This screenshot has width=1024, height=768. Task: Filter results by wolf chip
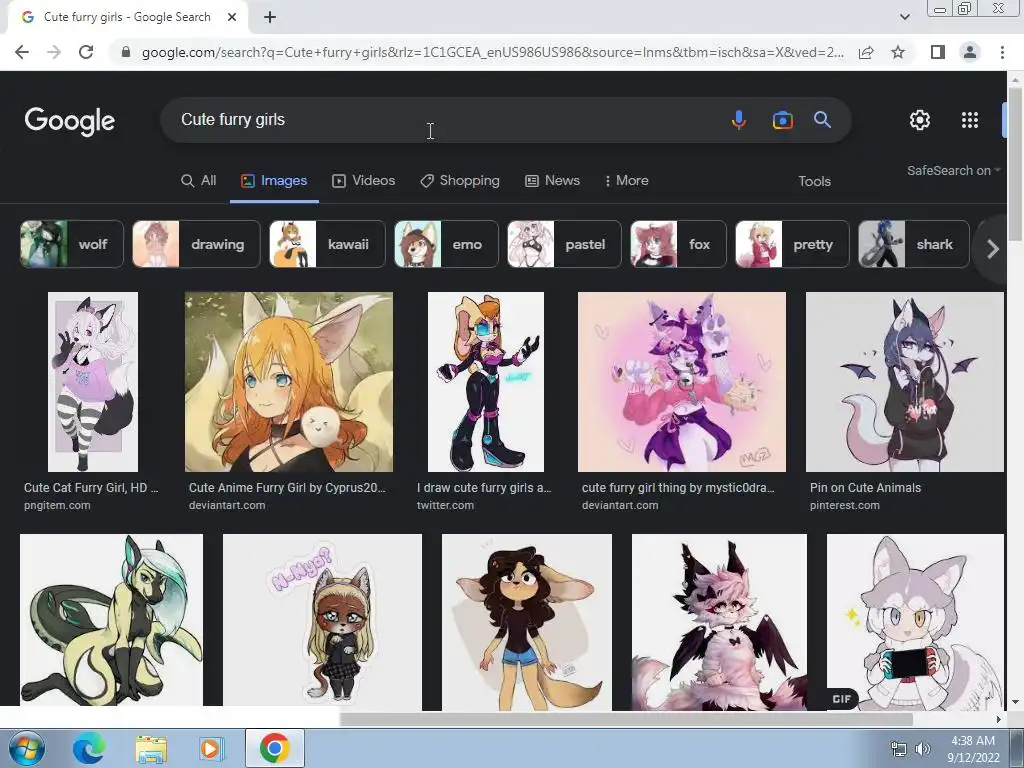72,244
